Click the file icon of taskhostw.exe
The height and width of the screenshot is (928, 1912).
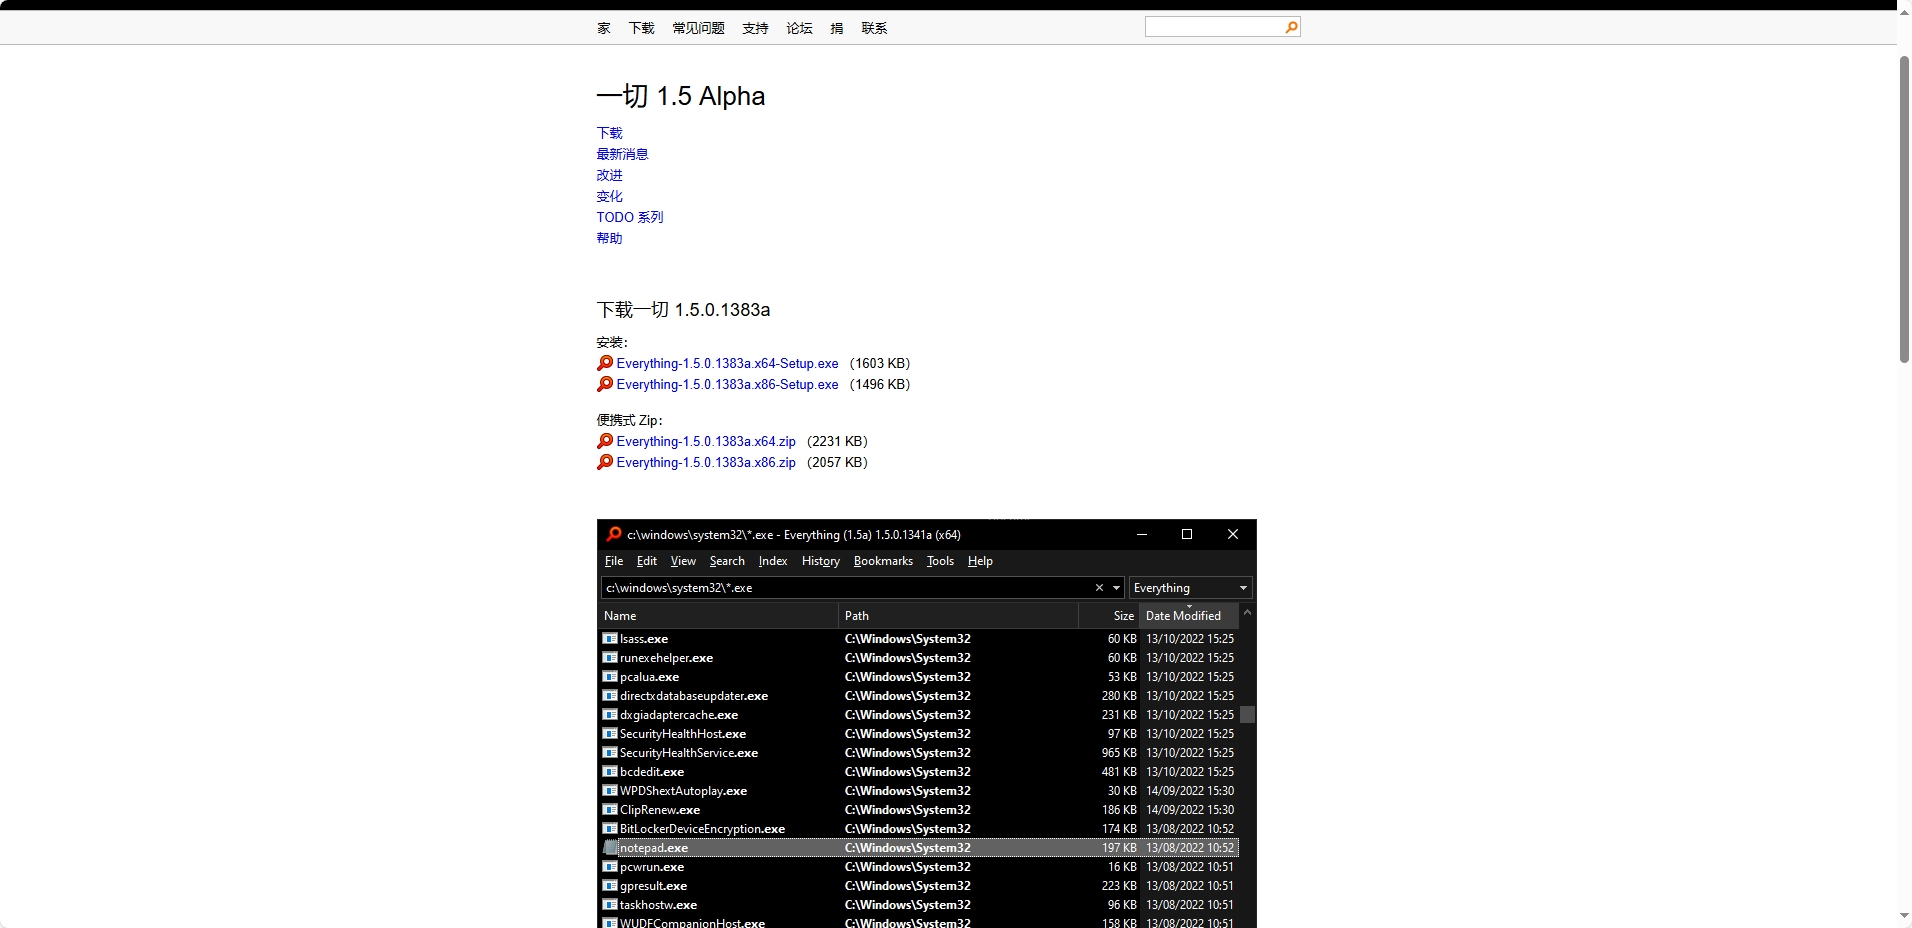610,904
